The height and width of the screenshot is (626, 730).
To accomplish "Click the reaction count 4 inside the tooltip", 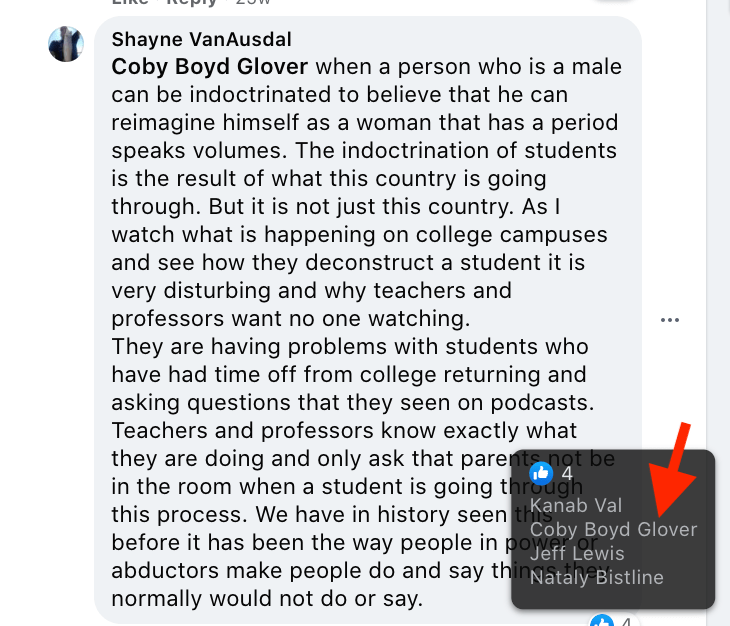I will [567, 473].
